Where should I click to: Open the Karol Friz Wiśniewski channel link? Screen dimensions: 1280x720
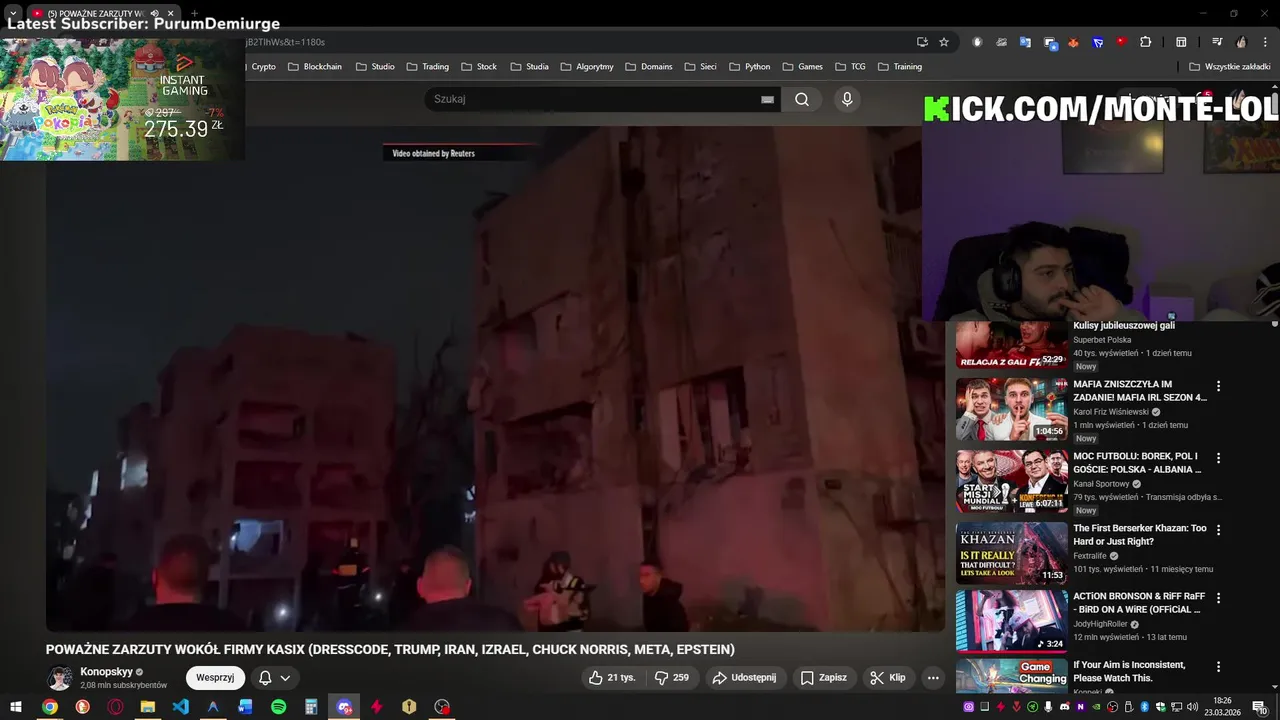click(x=1111, y=412)
